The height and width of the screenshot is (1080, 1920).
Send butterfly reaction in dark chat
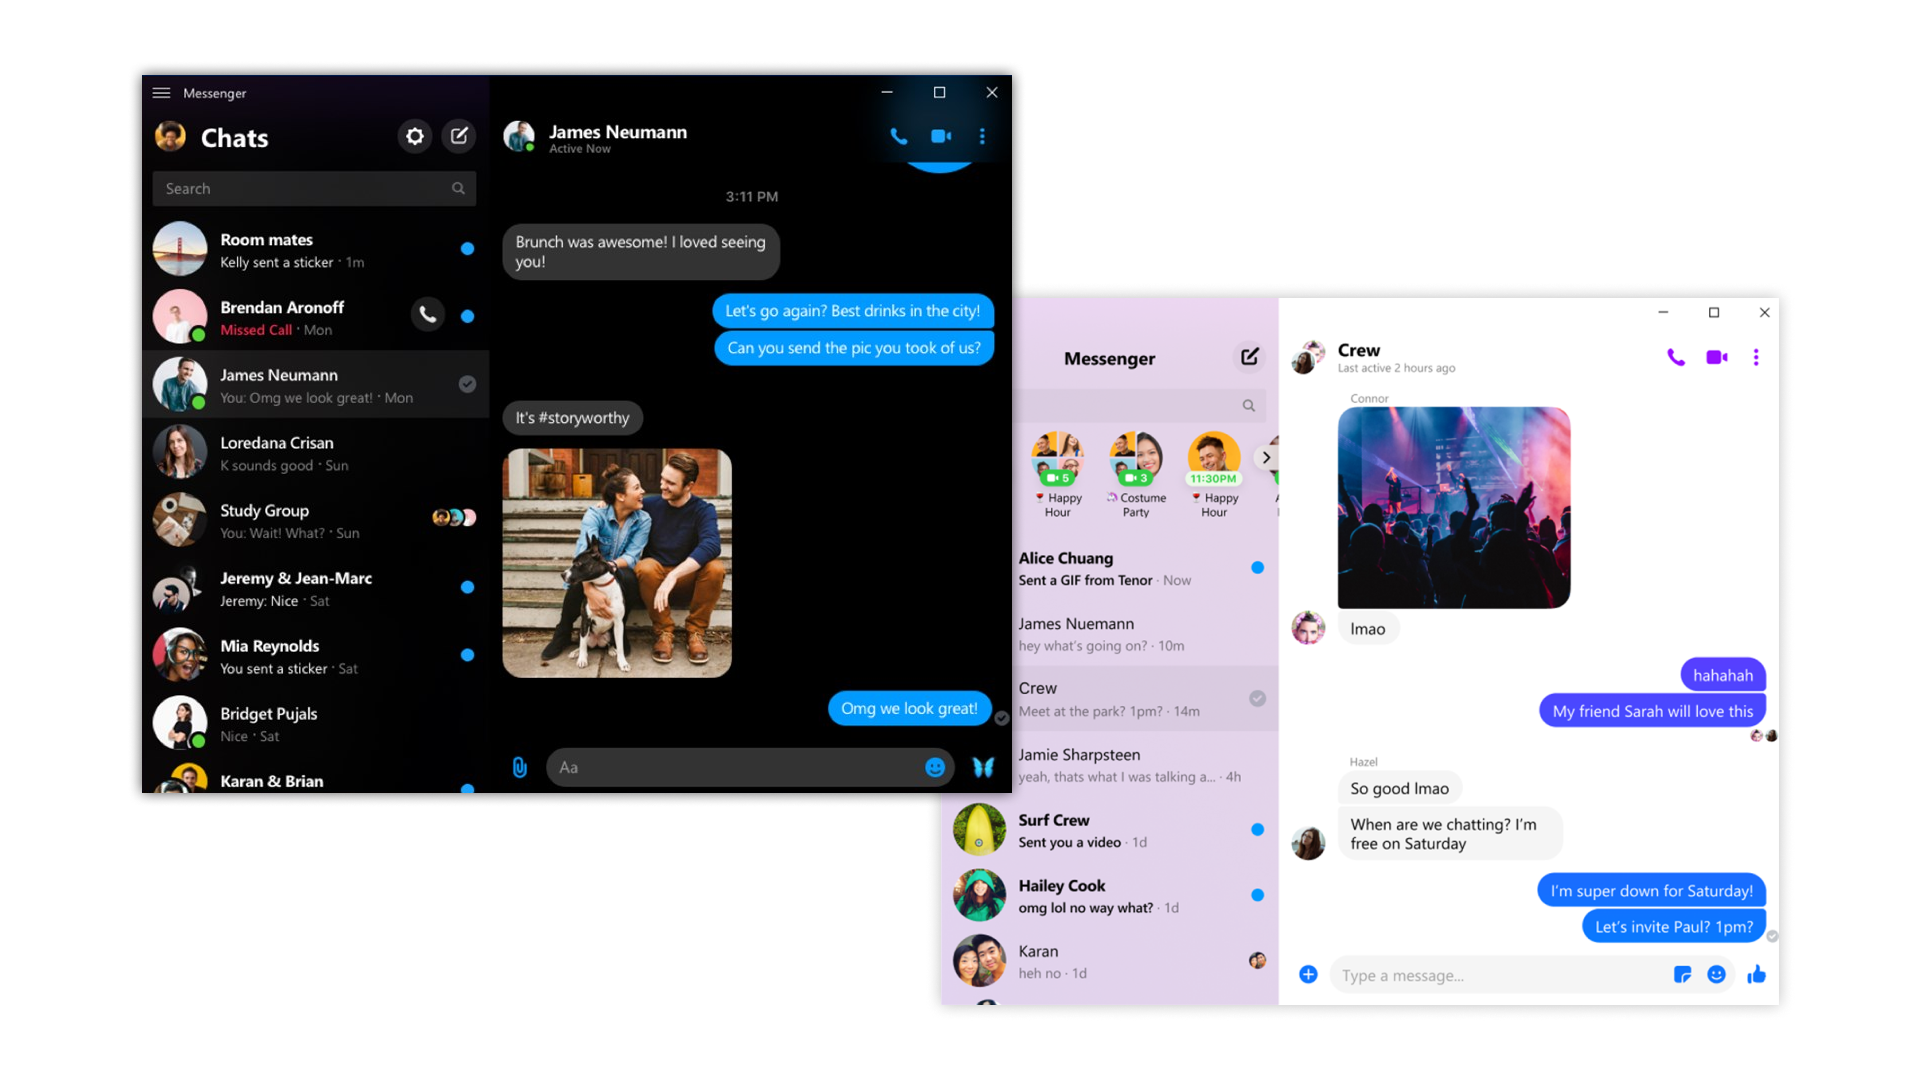click(983, 767)
